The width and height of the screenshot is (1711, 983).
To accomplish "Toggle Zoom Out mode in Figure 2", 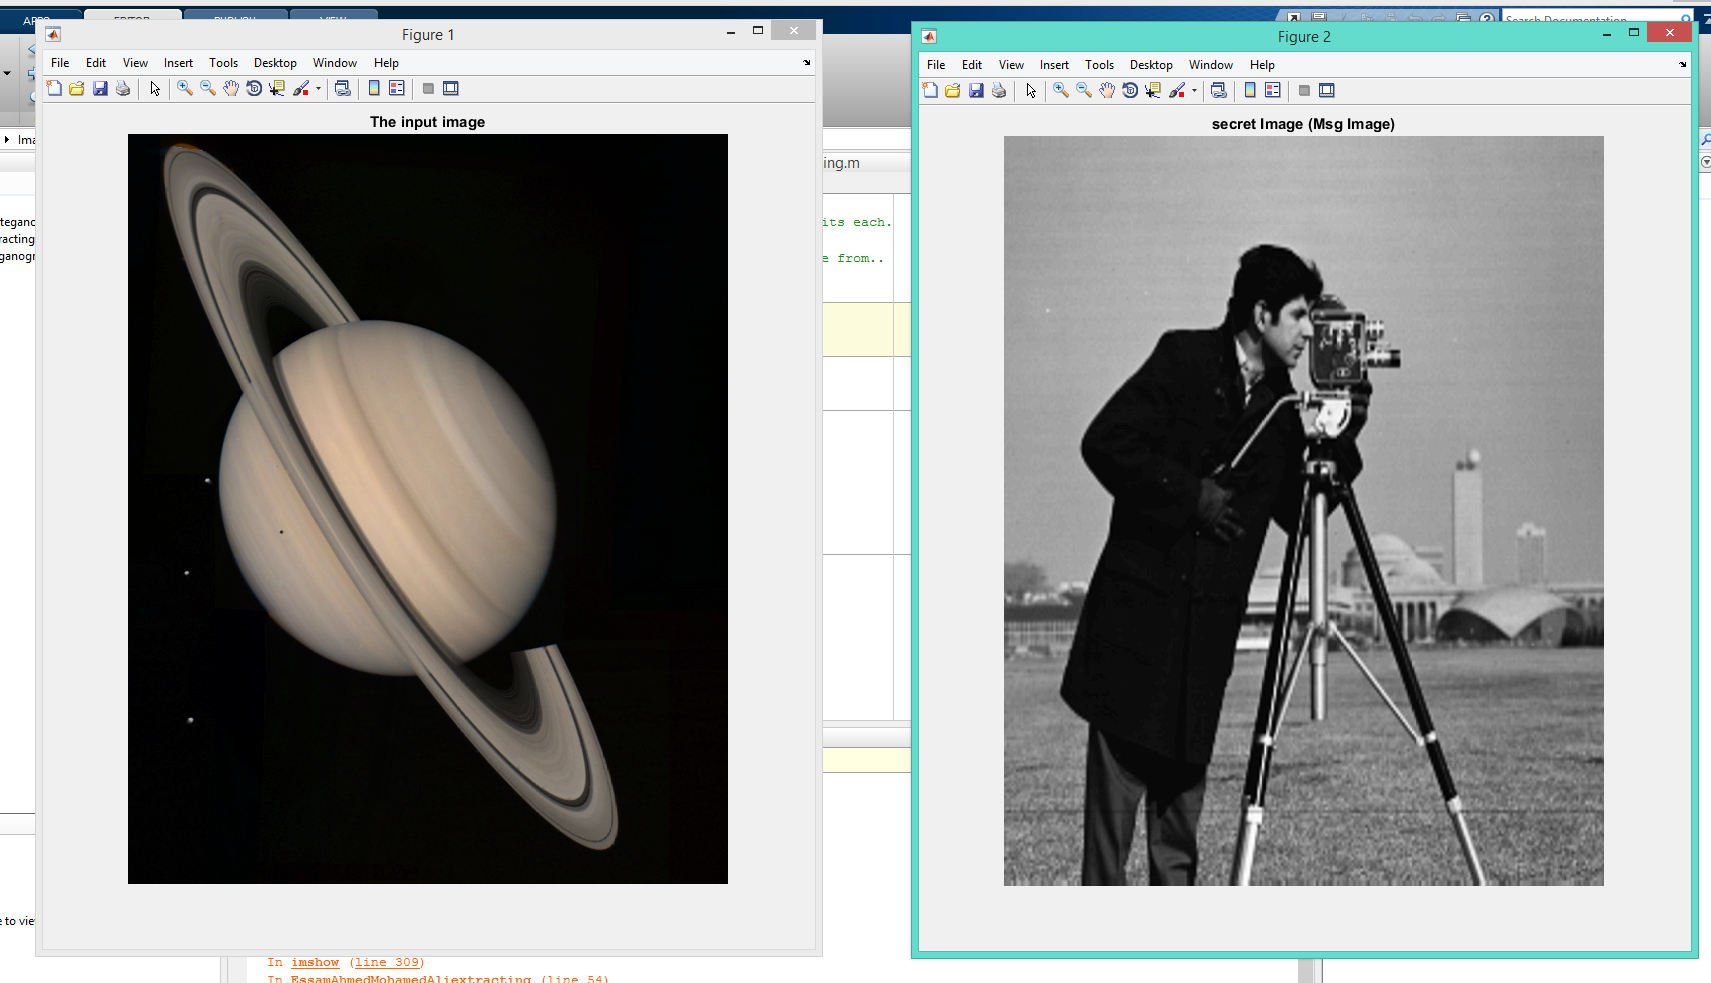I will [1083, 90].
